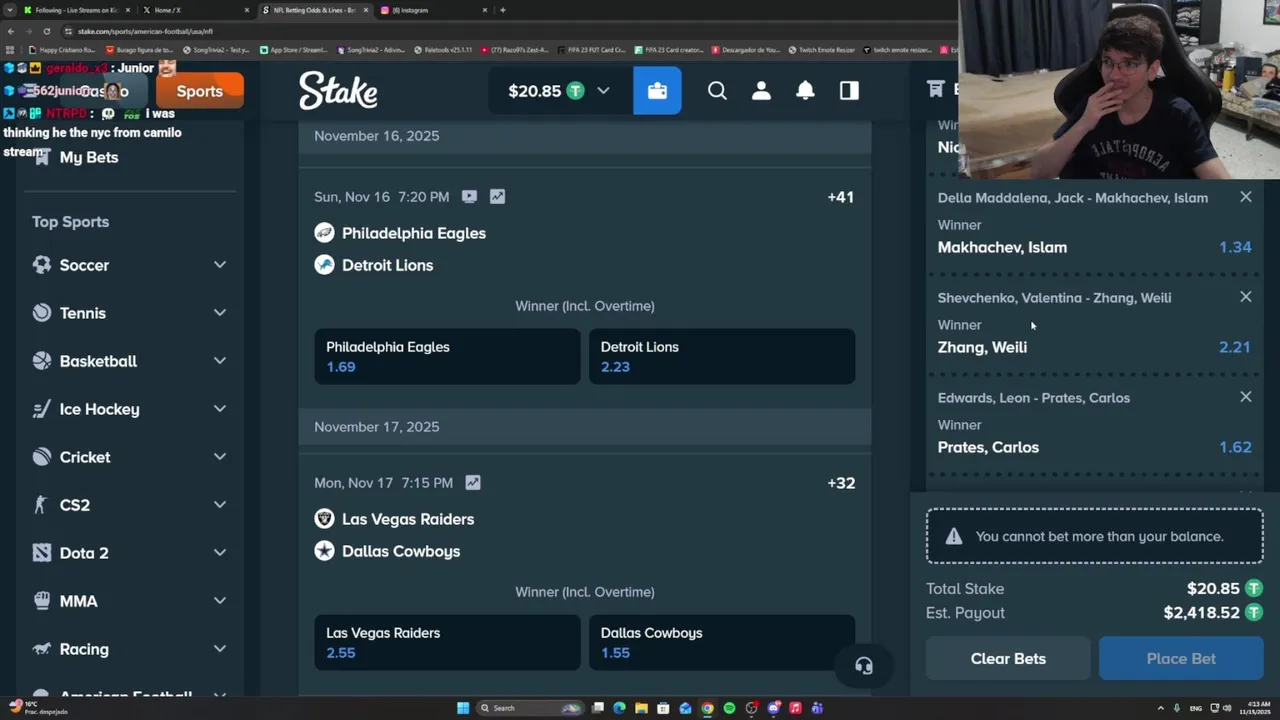
Task: Open the wallet from the blue wallet icon
Action: [657, 91]
